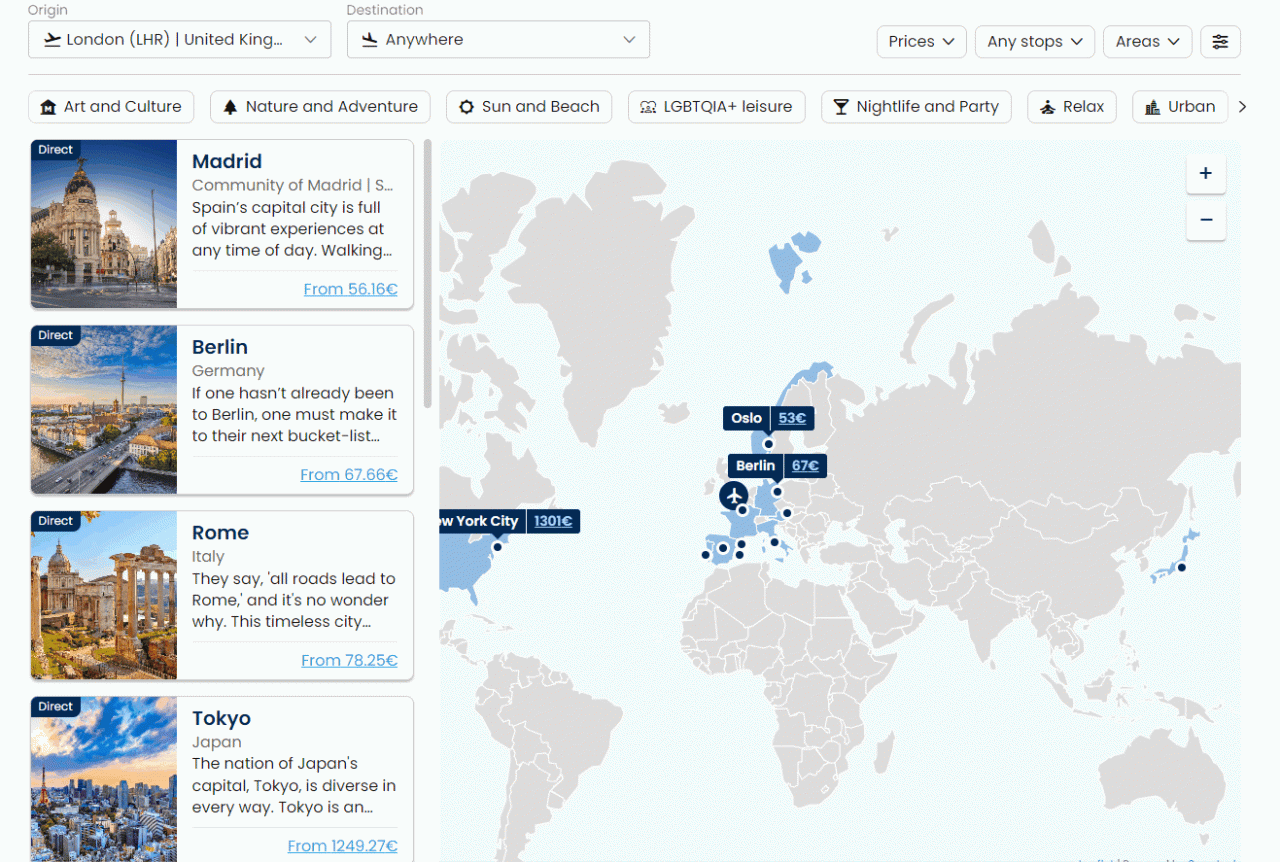Open the Origin London (LHR) dropdown
This screenshot has width=1280, height=862.
click(180, 40)
